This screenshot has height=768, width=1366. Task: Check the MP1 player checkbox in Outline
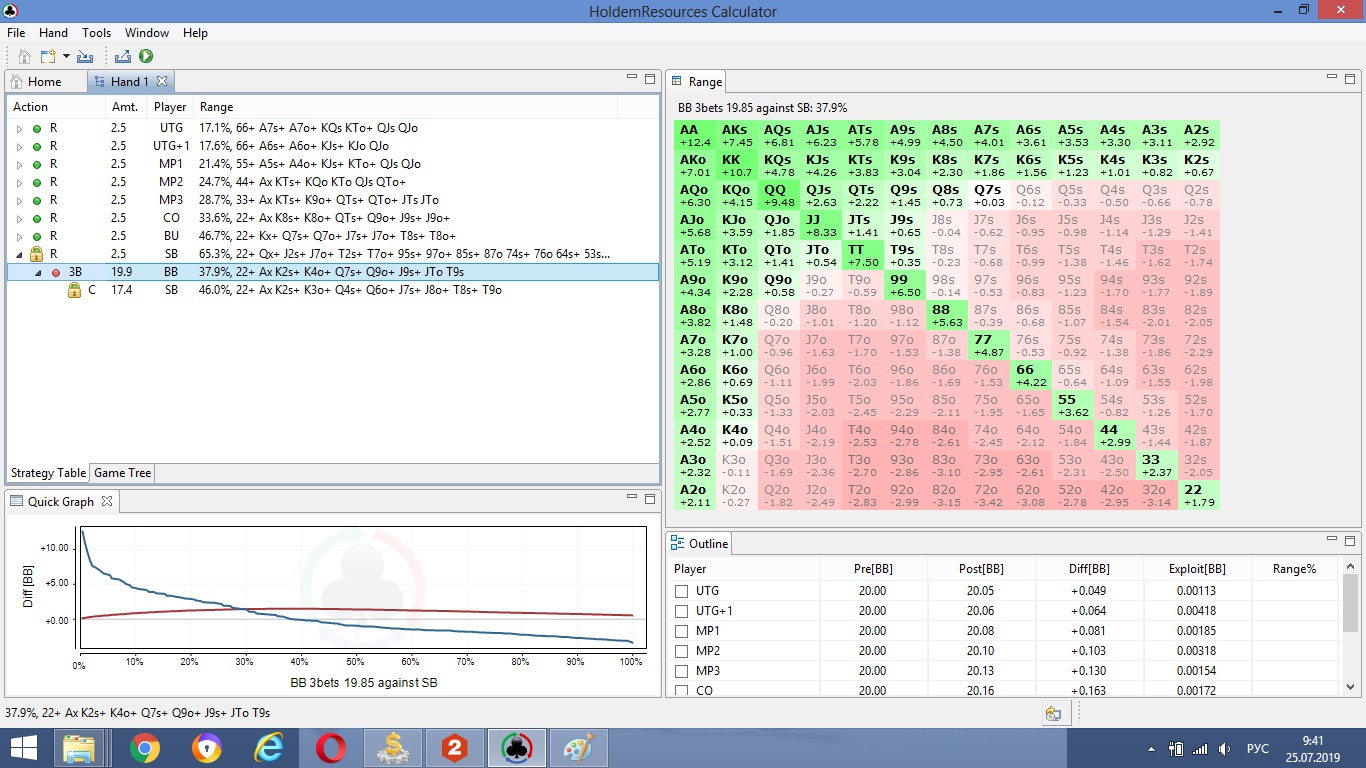(x=682, y=631)
